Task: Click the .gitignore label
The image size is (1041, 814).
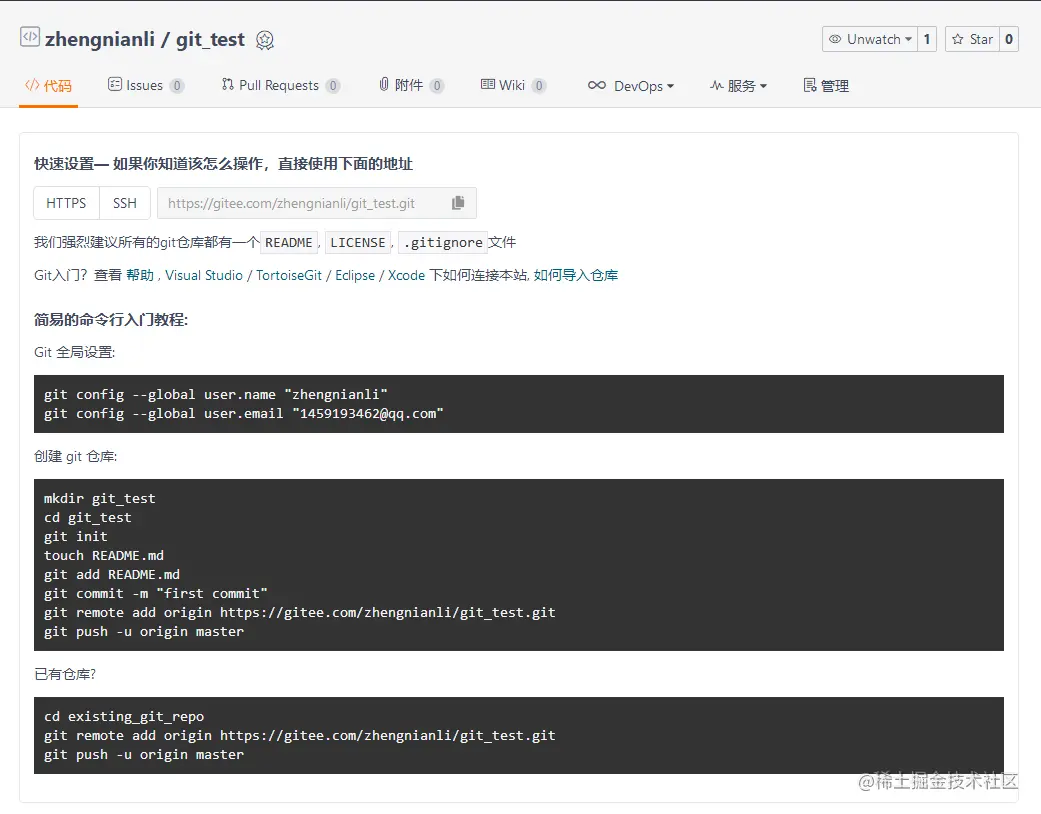Action: [x=443, y=243]
